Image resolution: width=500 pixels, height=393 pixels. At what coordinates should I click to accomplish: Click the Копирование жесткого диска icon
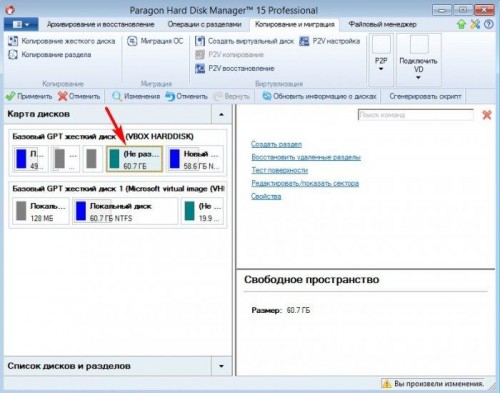13,41
